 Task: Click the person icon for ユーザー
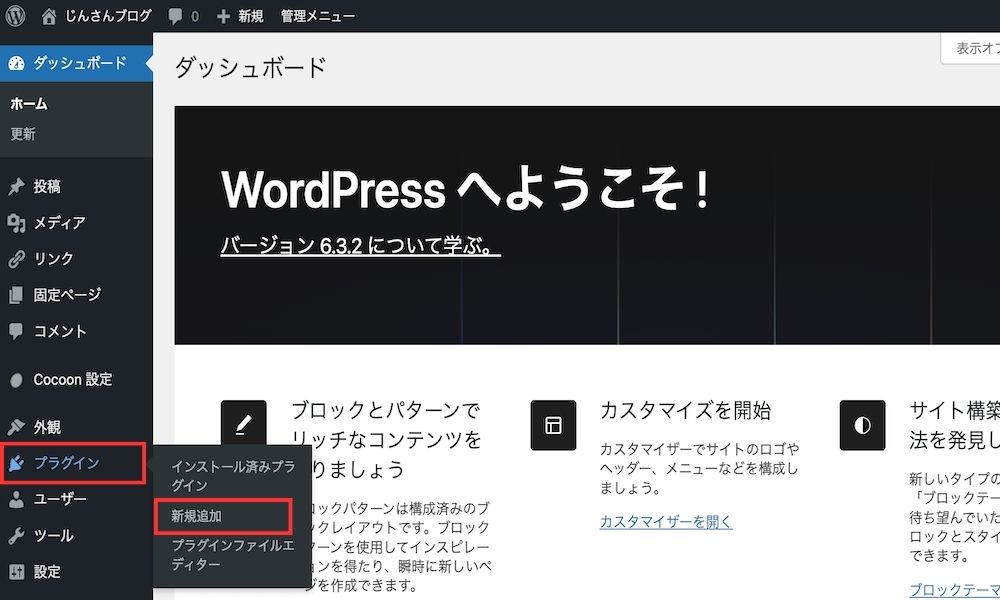16,499
